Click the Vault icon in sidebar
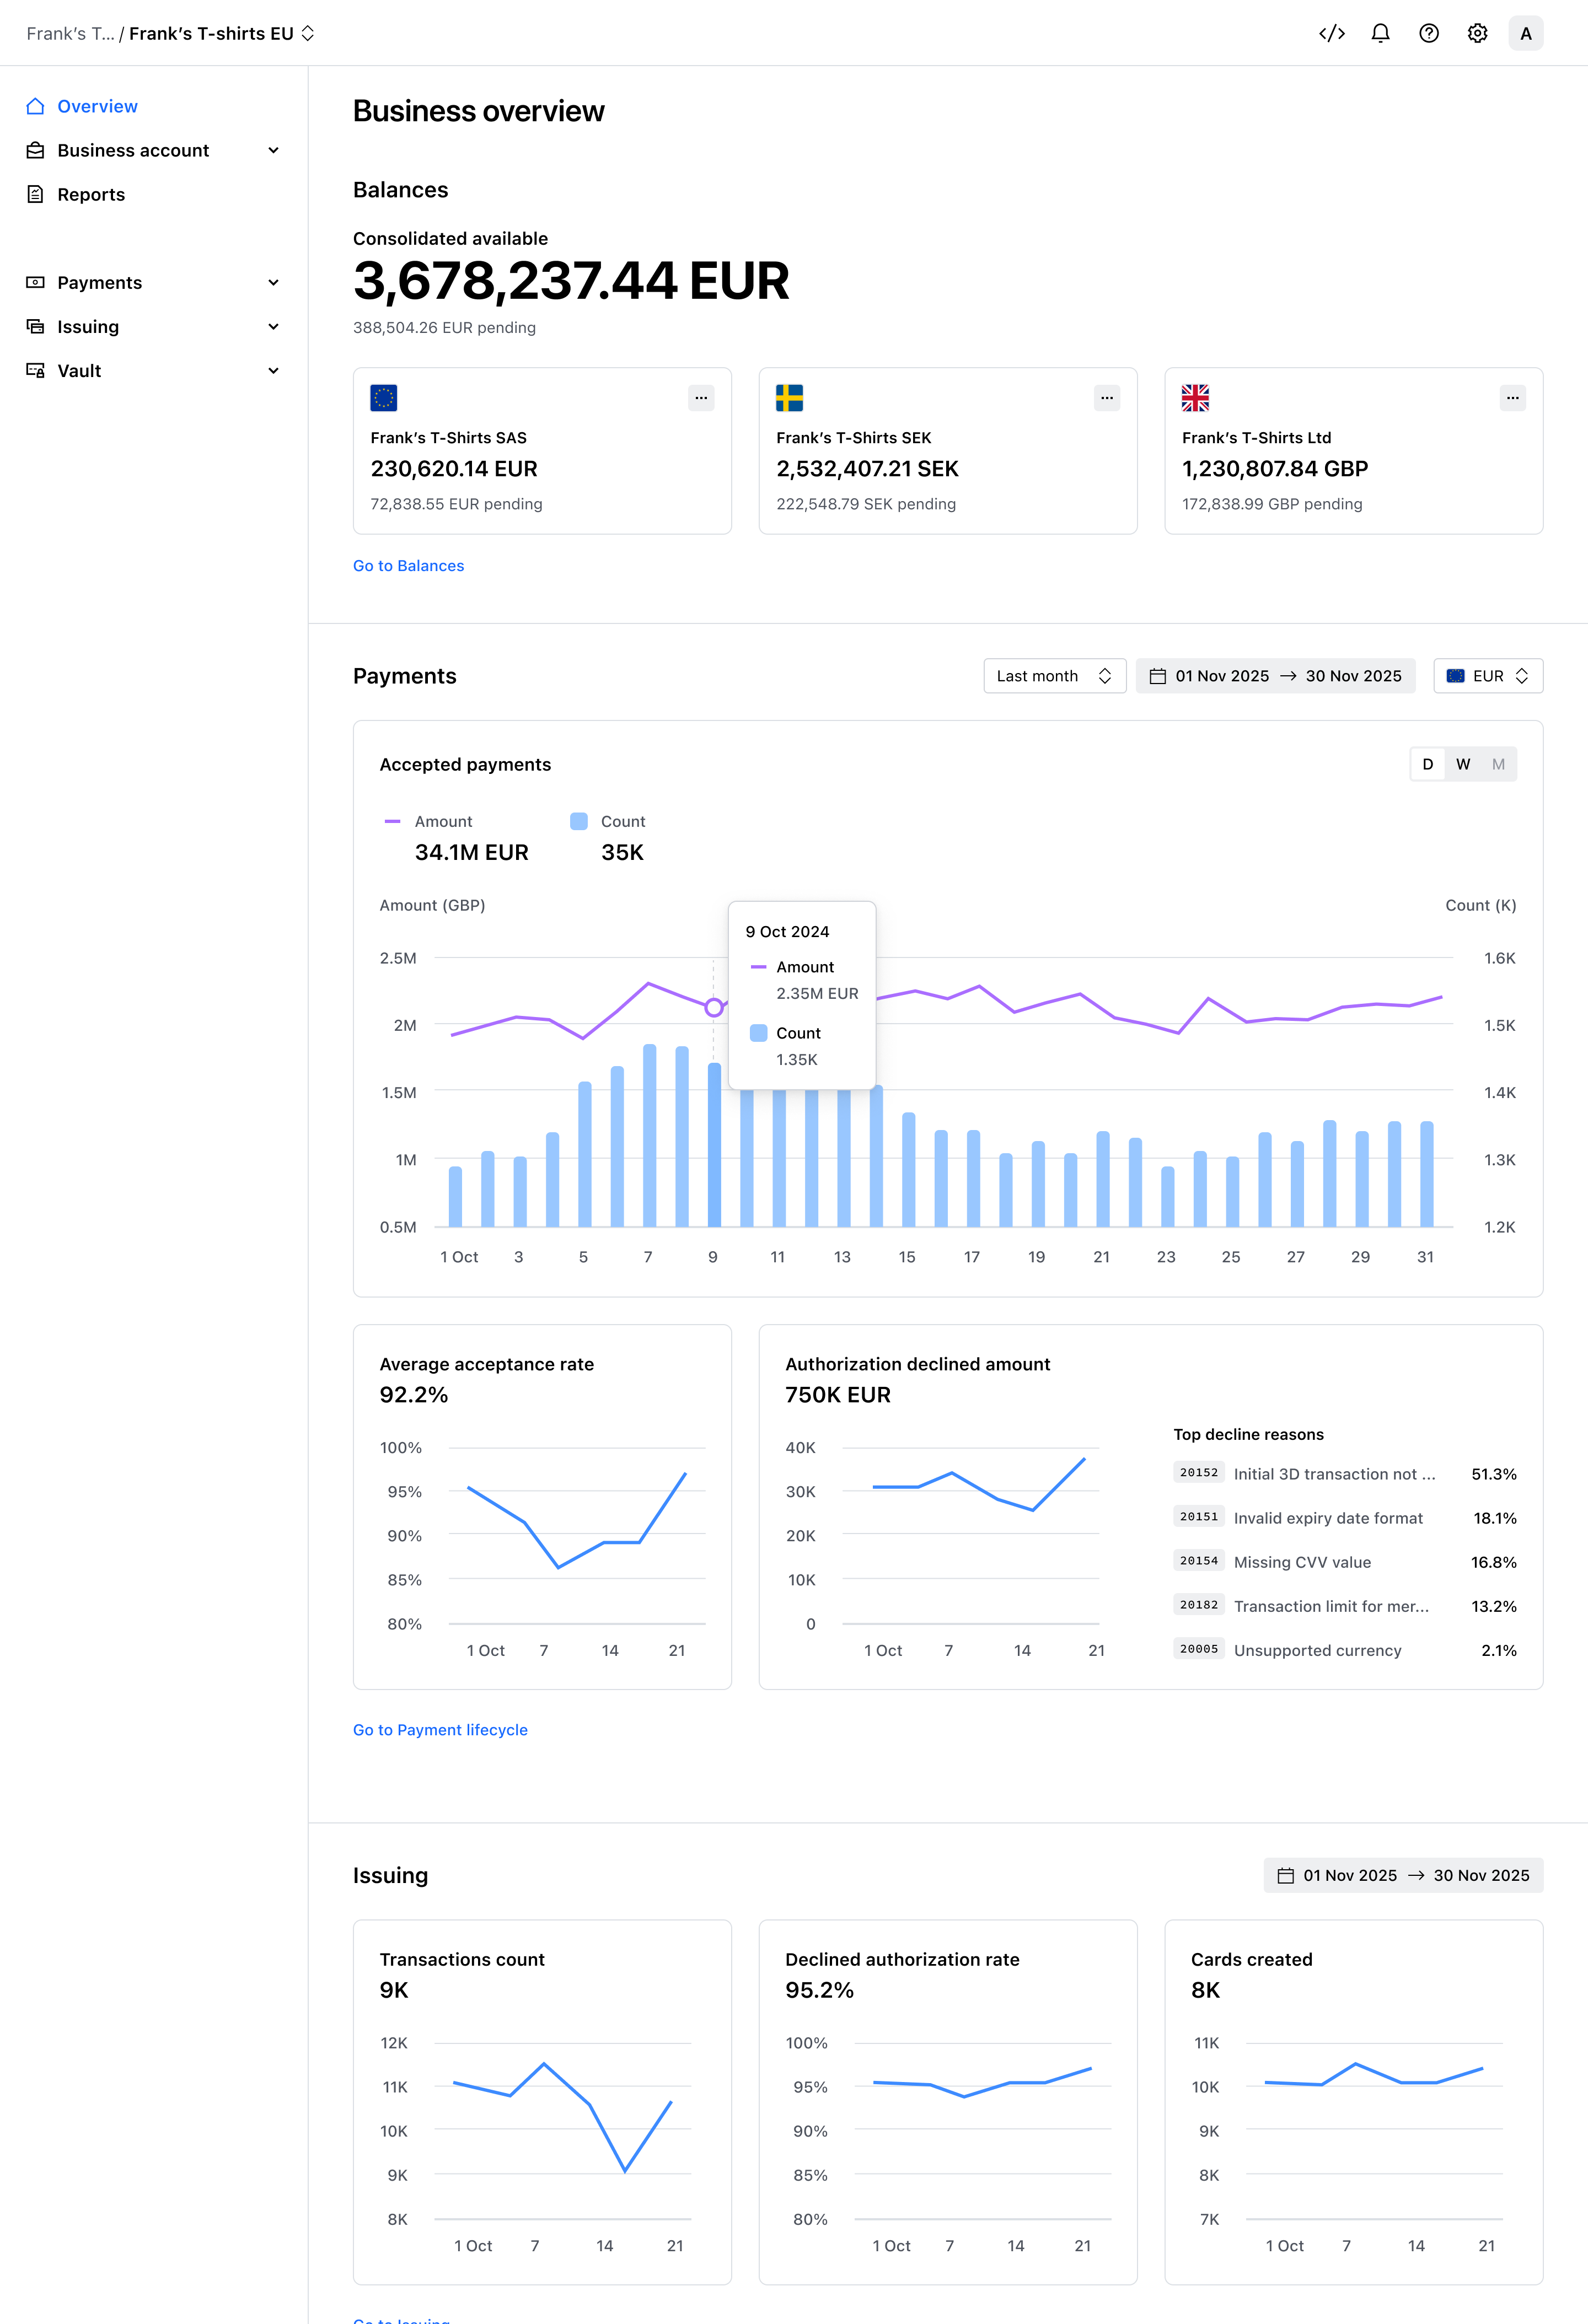1588x2324 pixels. (35, 370)
